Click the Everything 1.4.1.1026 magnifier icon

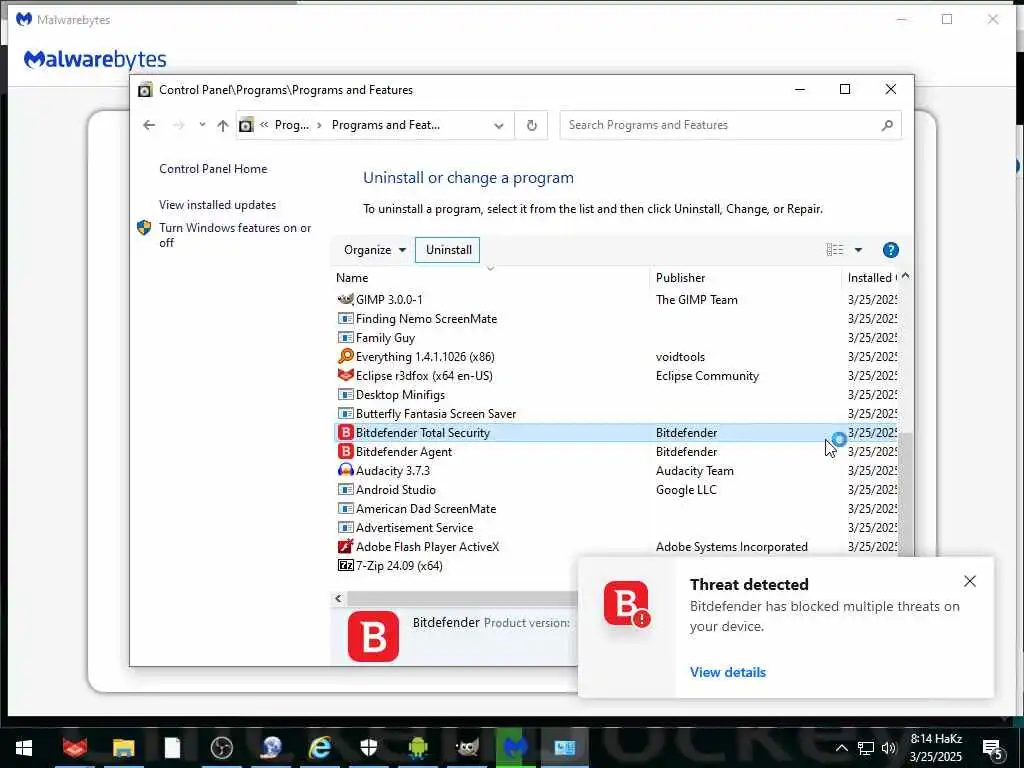(345, 357)
